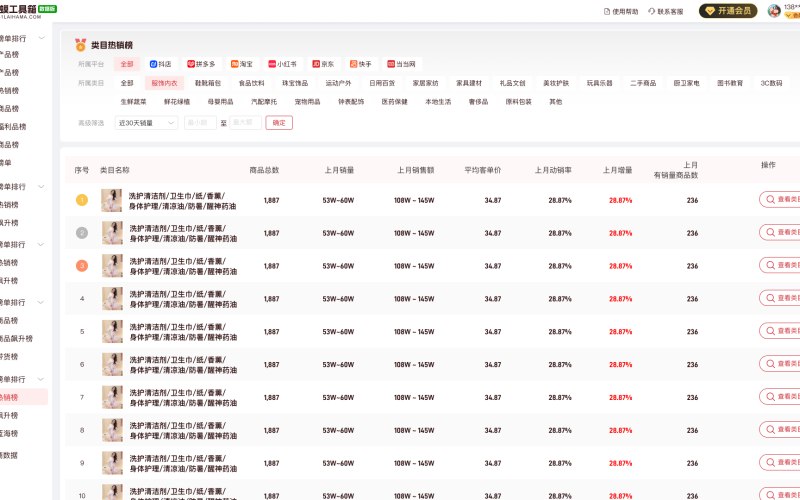The height and width of the screenshot is (500, 800).
Task: Filter by the 淘宝 platform
Action: 242,64
